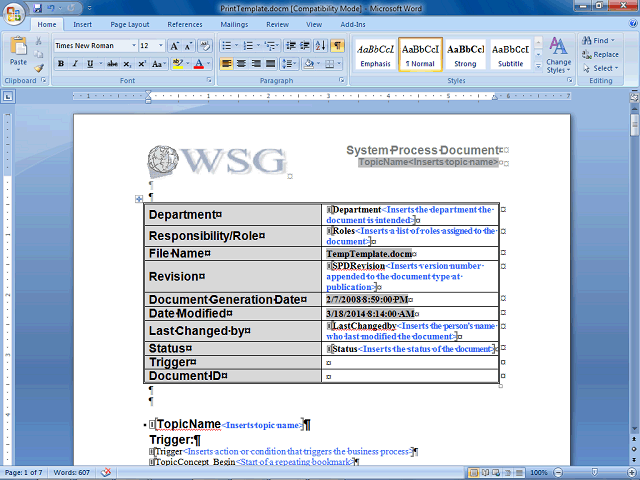
Task: Apply strikethrough formatting
Action: tap(112, 64)
